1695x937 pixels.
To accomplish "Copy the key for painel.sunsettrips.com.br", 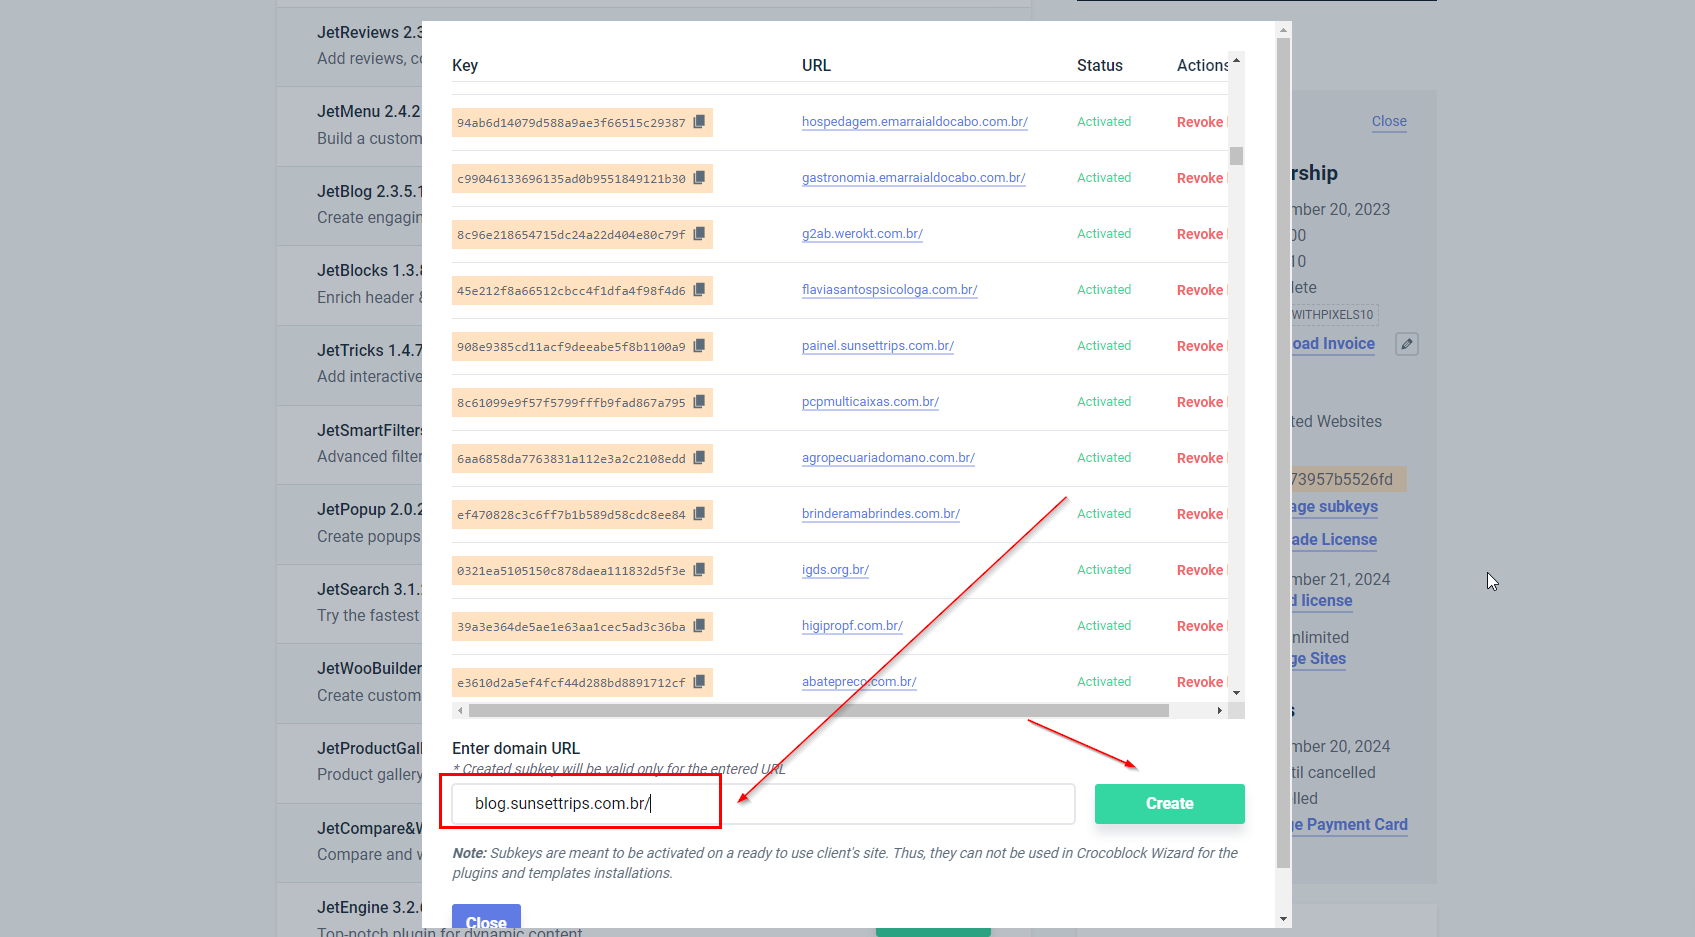I will 699,346.
